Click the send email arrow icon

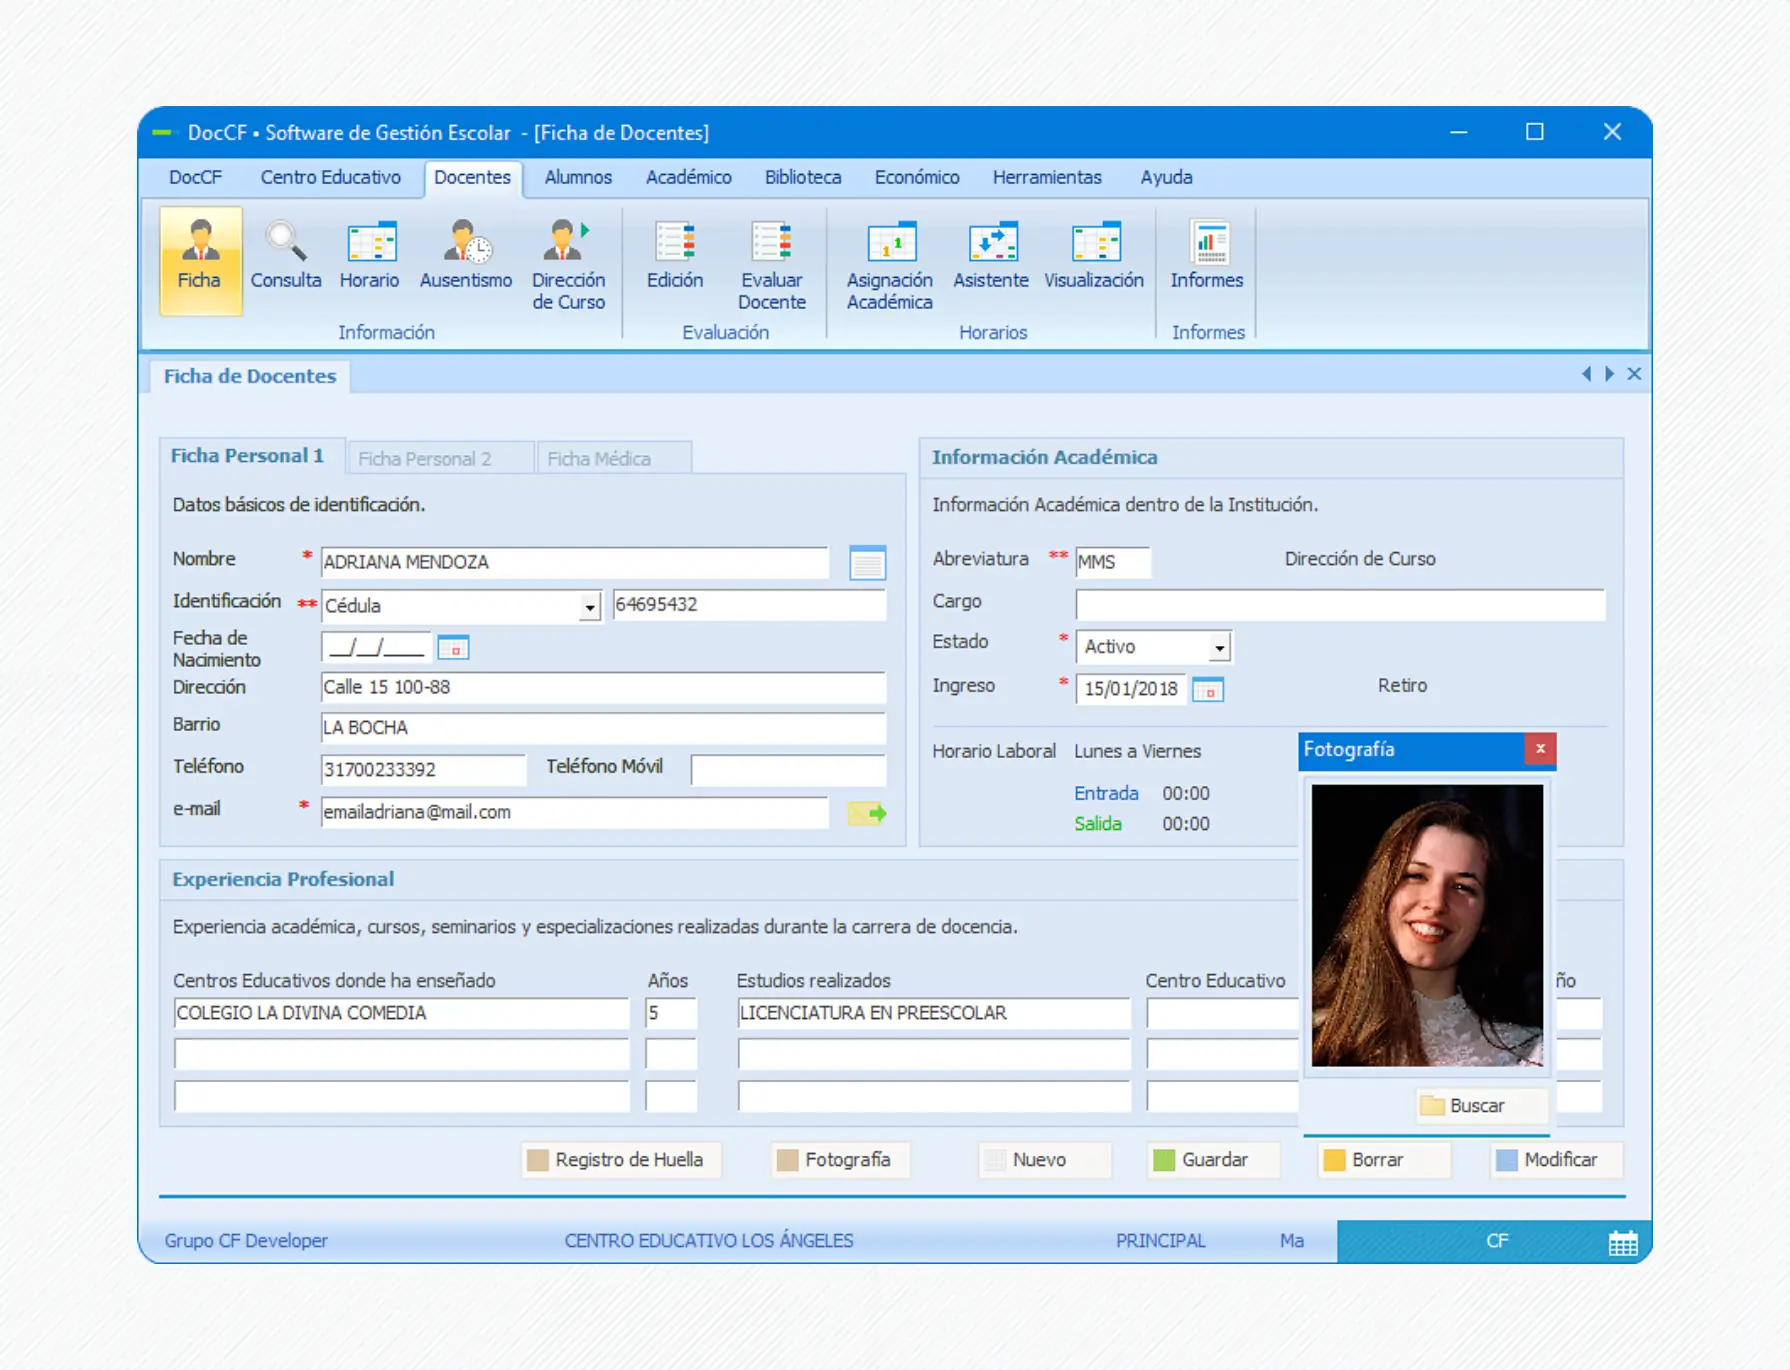(x=867, y=813)
